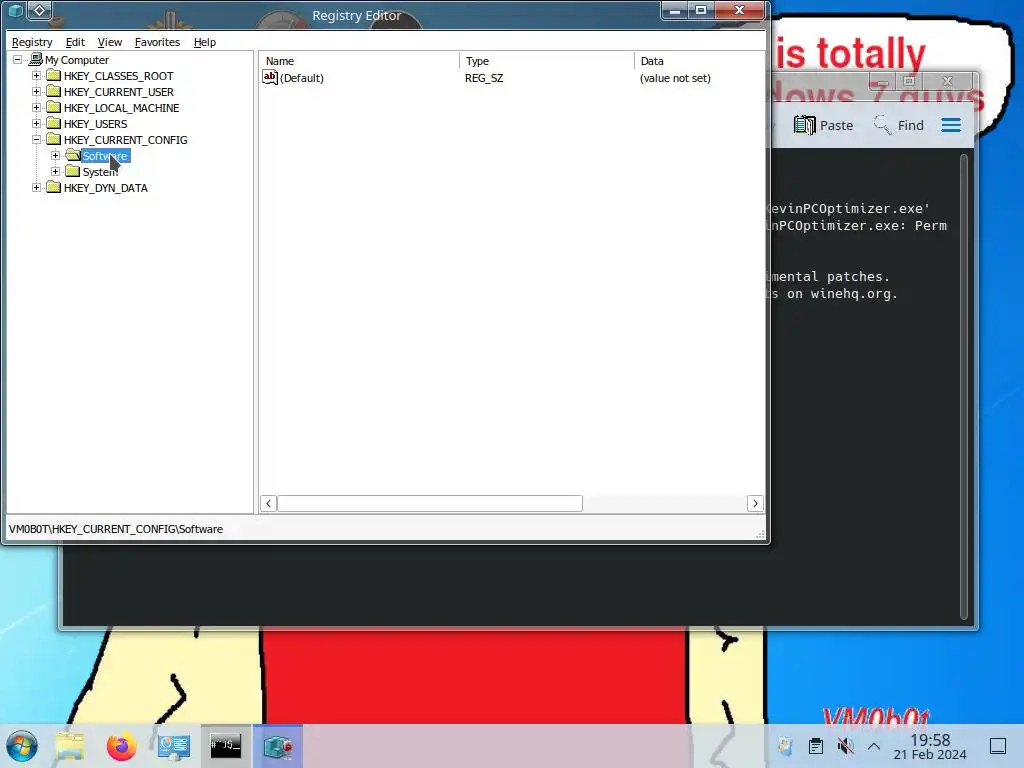
Task: Expand the System subkey
Action: point(56,172)
